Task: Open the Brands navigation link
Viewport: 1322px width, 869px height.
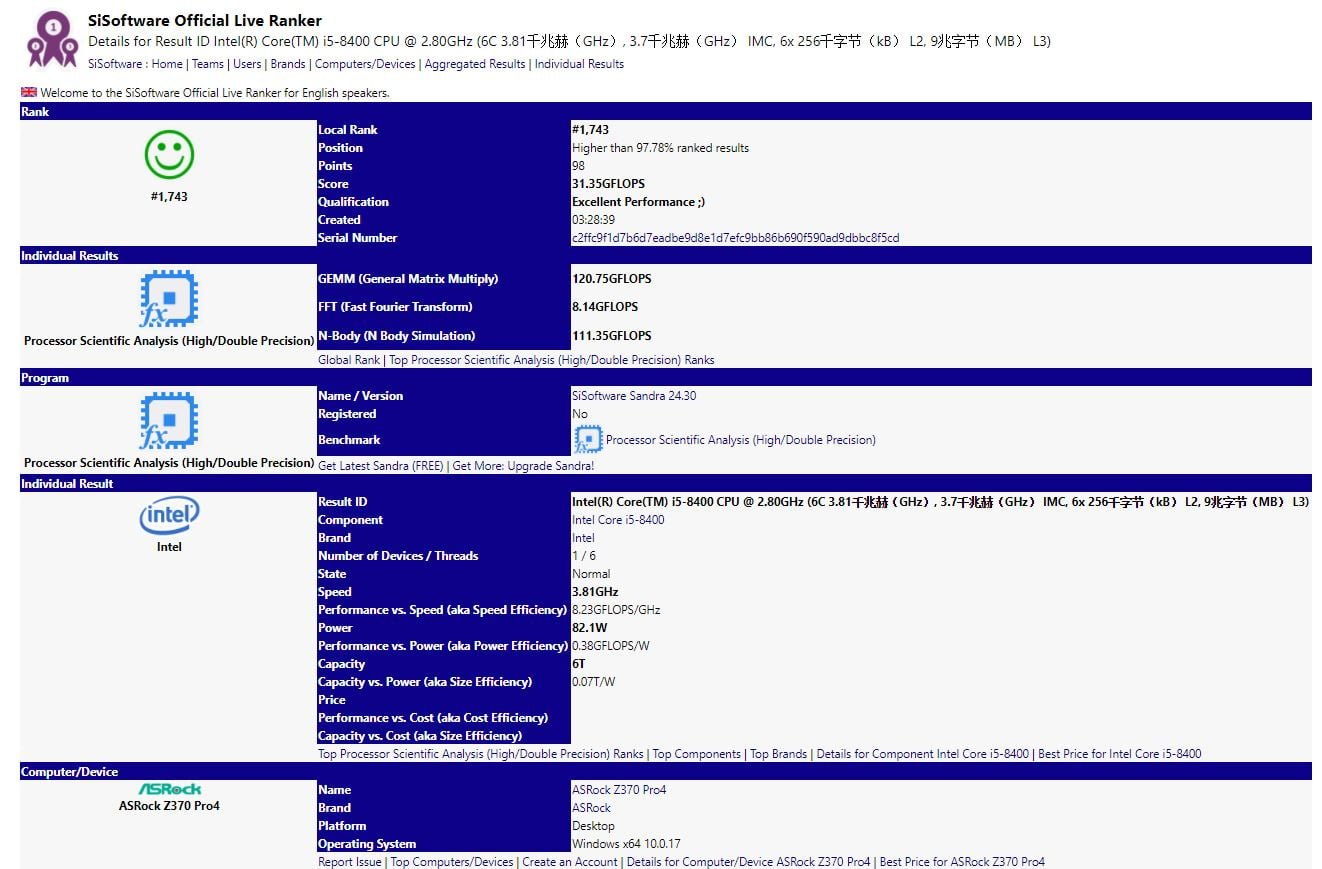Action: tap(288, 64)
